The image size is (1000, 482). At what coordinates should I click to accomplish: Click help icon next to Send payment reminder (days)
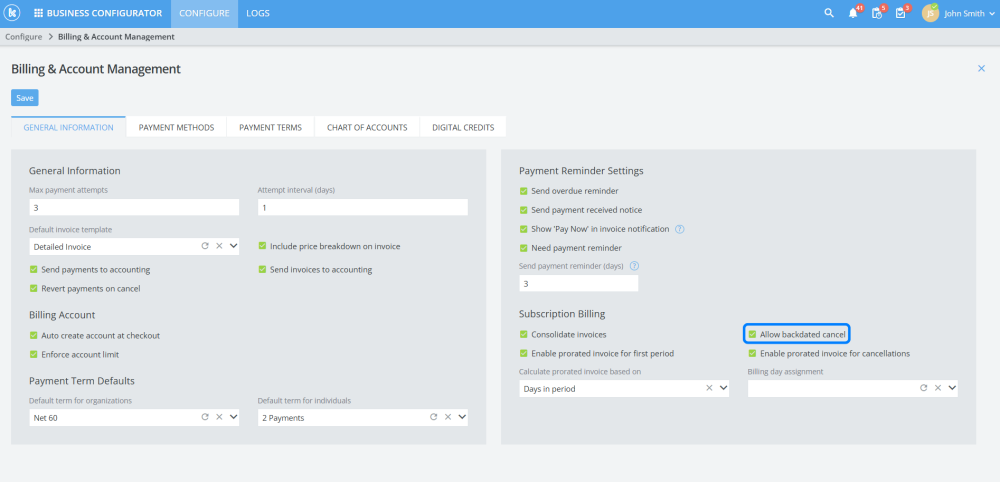[x=634, y=266]
